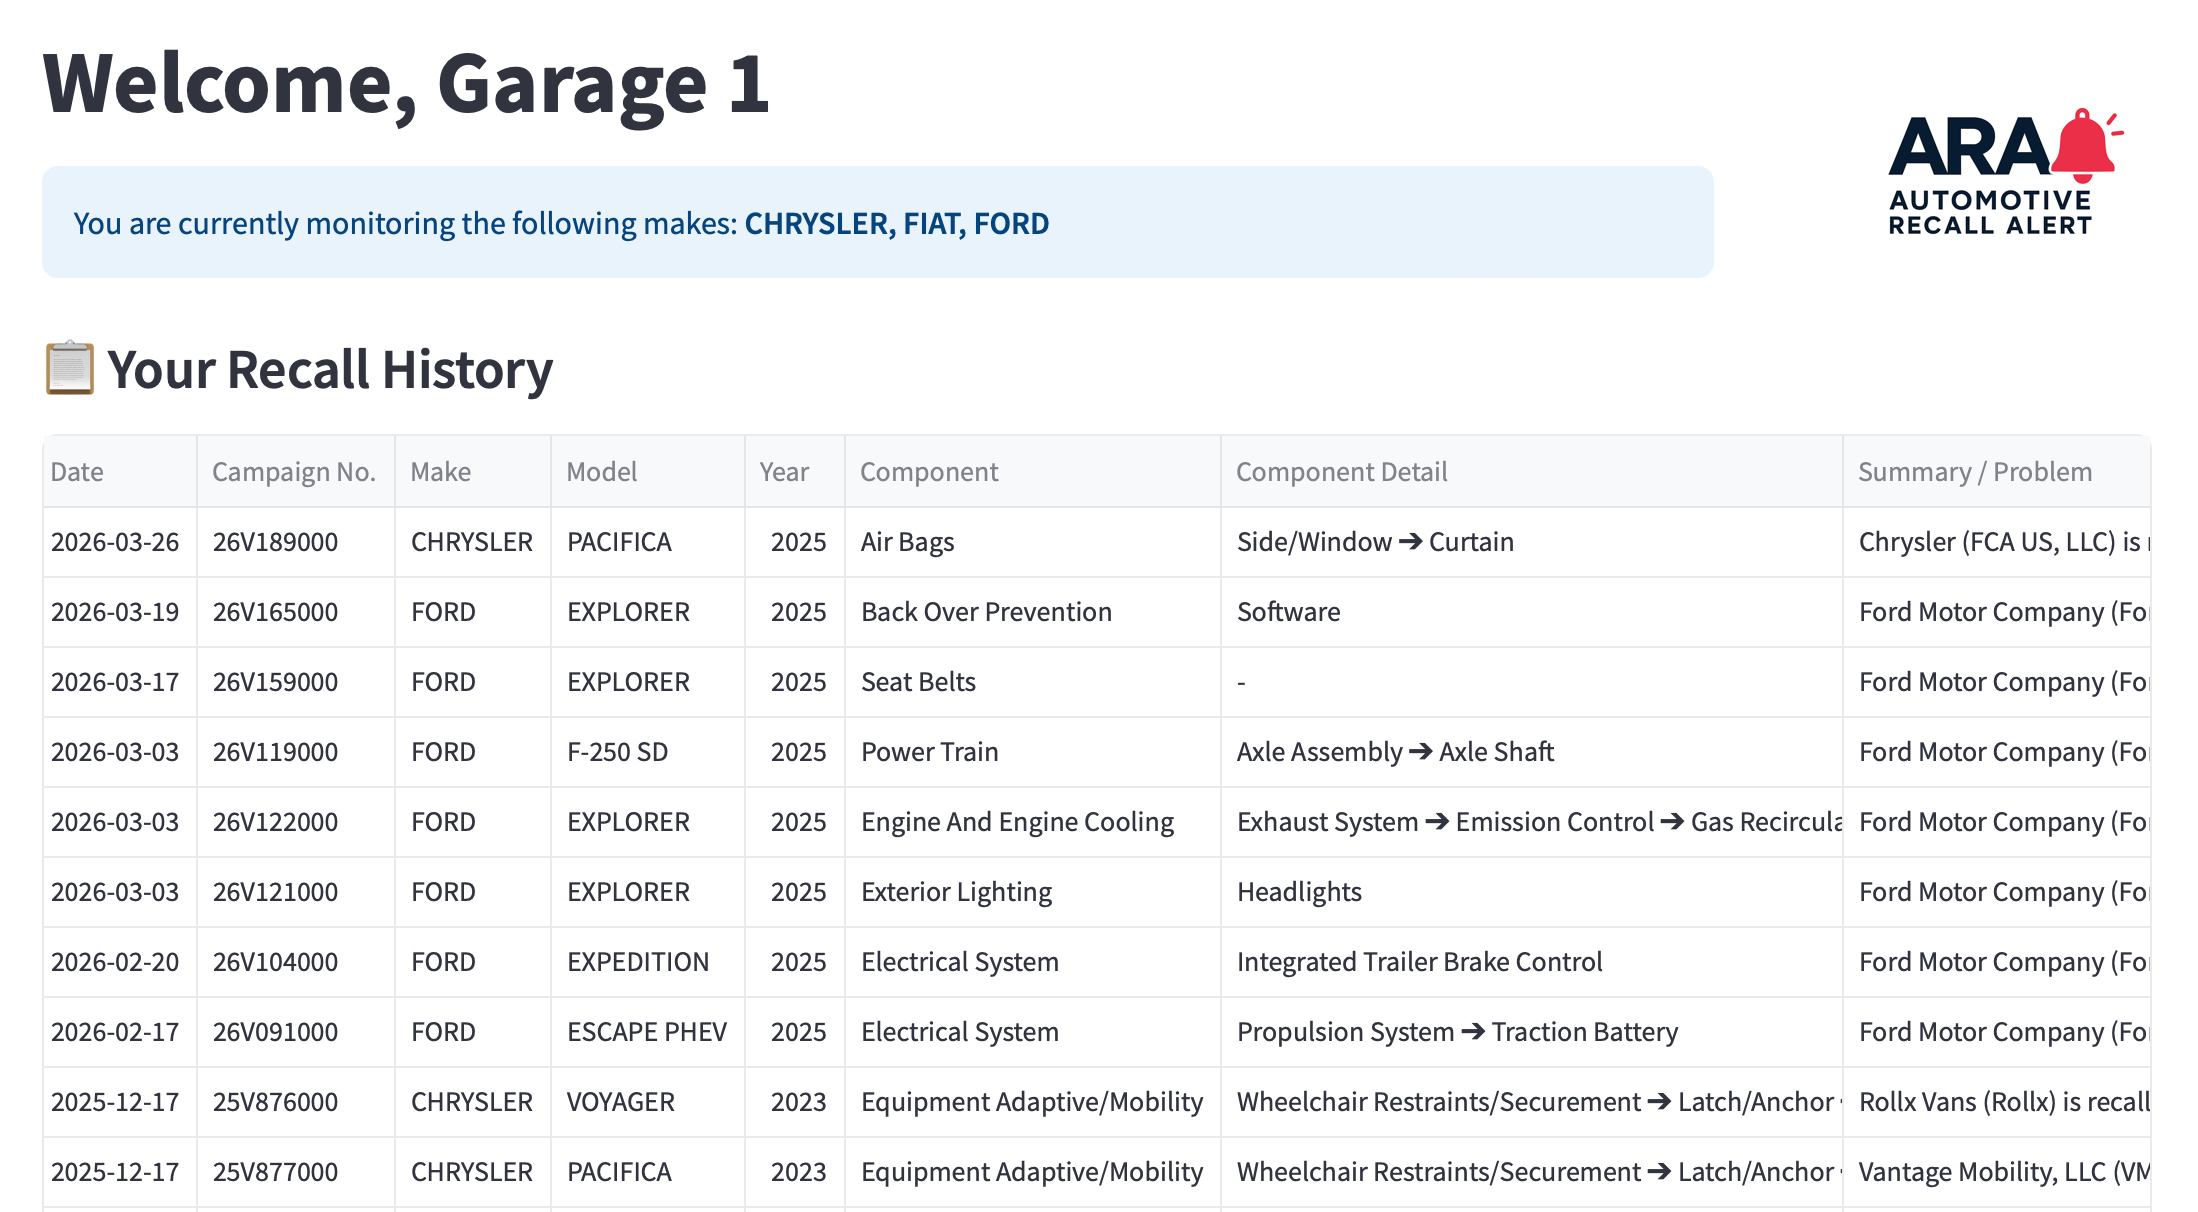Click Integrated Trailer Brake Control cell

1532,962
